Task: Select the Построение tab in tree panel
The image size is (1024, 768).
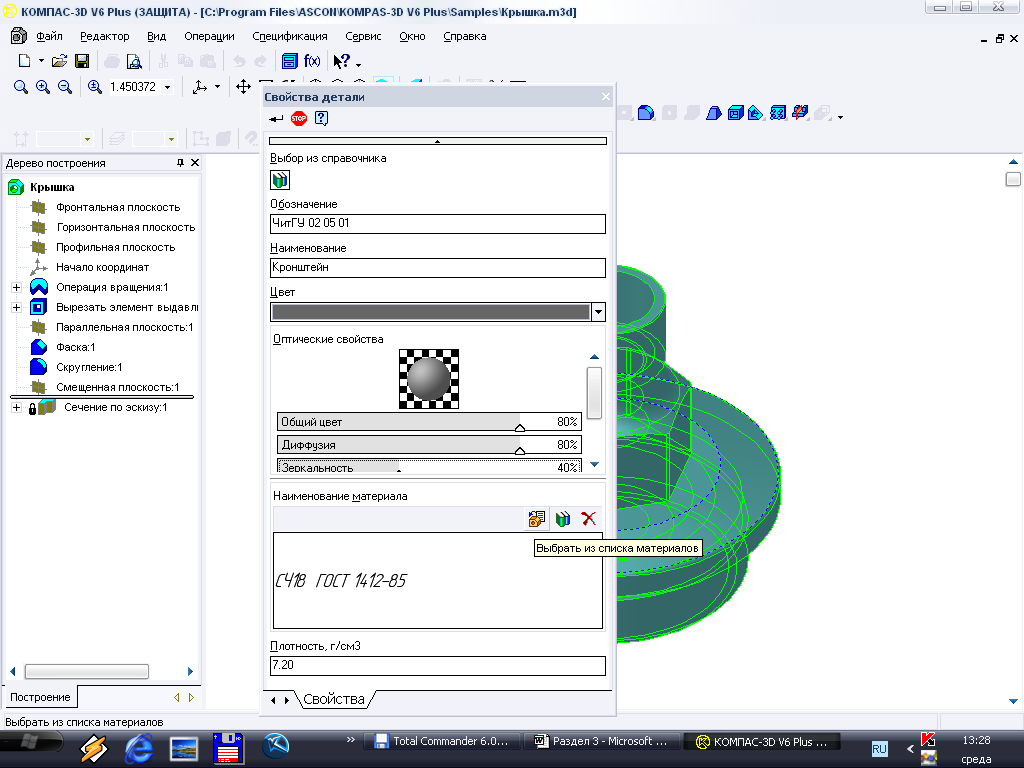Action: 40,697
